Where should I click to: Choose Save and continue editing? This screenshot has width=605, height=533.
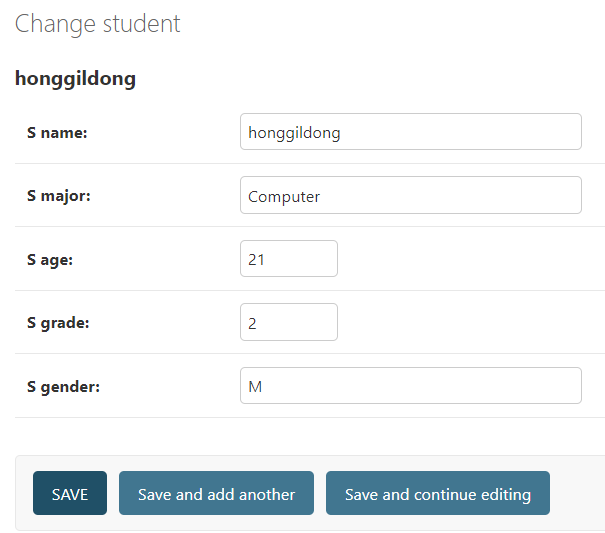click(437, 494)
